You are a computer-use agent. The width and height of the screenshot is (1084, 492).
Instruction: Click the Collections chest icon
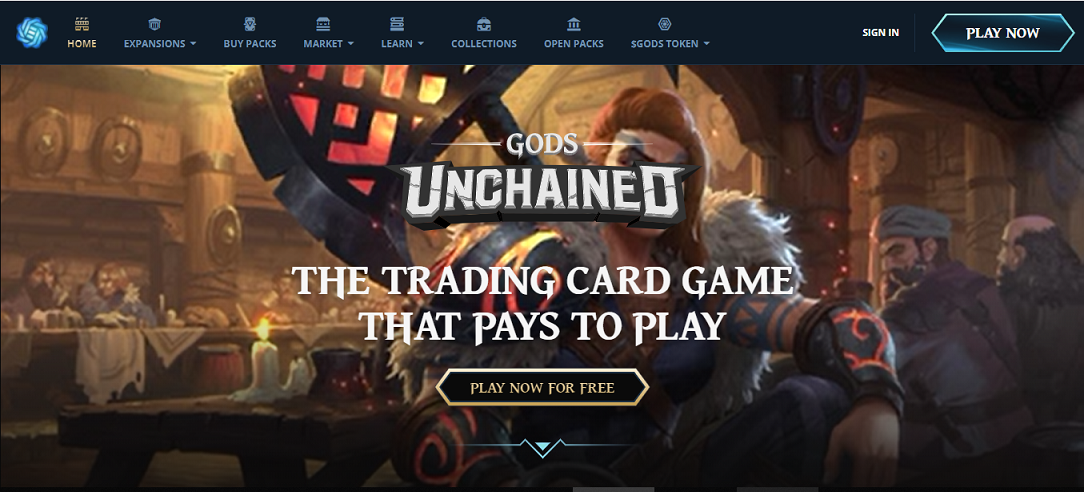[x=484, y=24]
